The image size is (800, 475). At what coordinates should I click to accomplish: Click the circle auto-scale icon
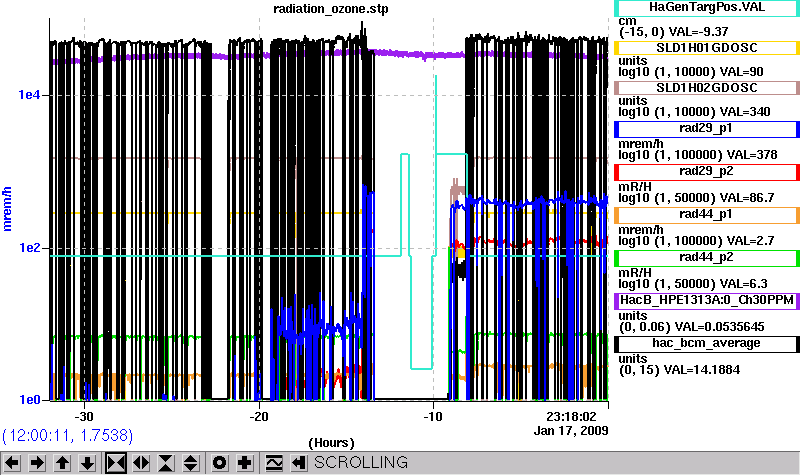coord(219,463)
